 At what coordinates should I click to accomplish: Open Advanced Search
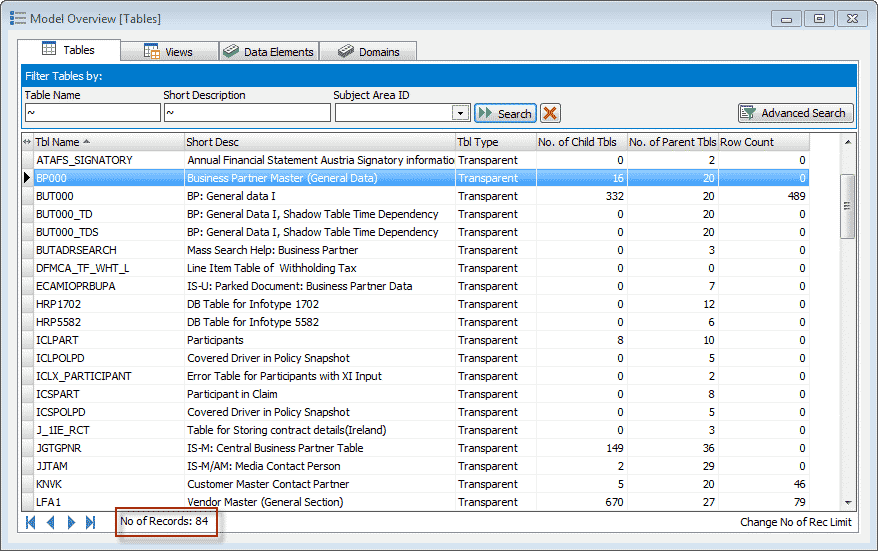(x=796, y=113)
